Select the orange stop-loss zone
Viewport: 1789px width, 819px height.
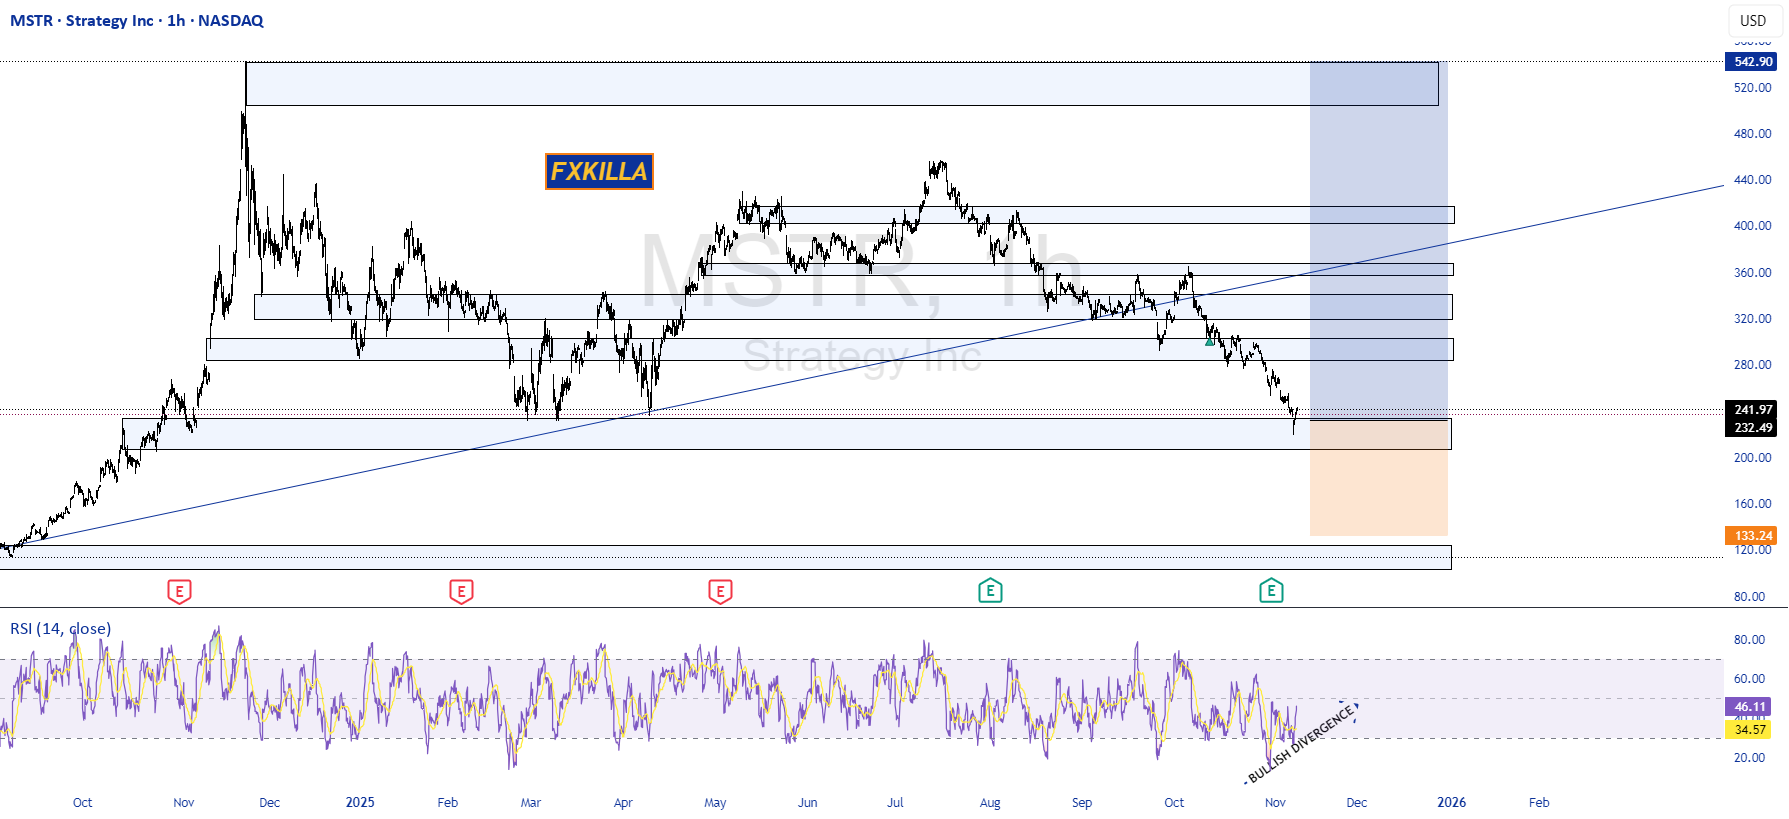1379,478
